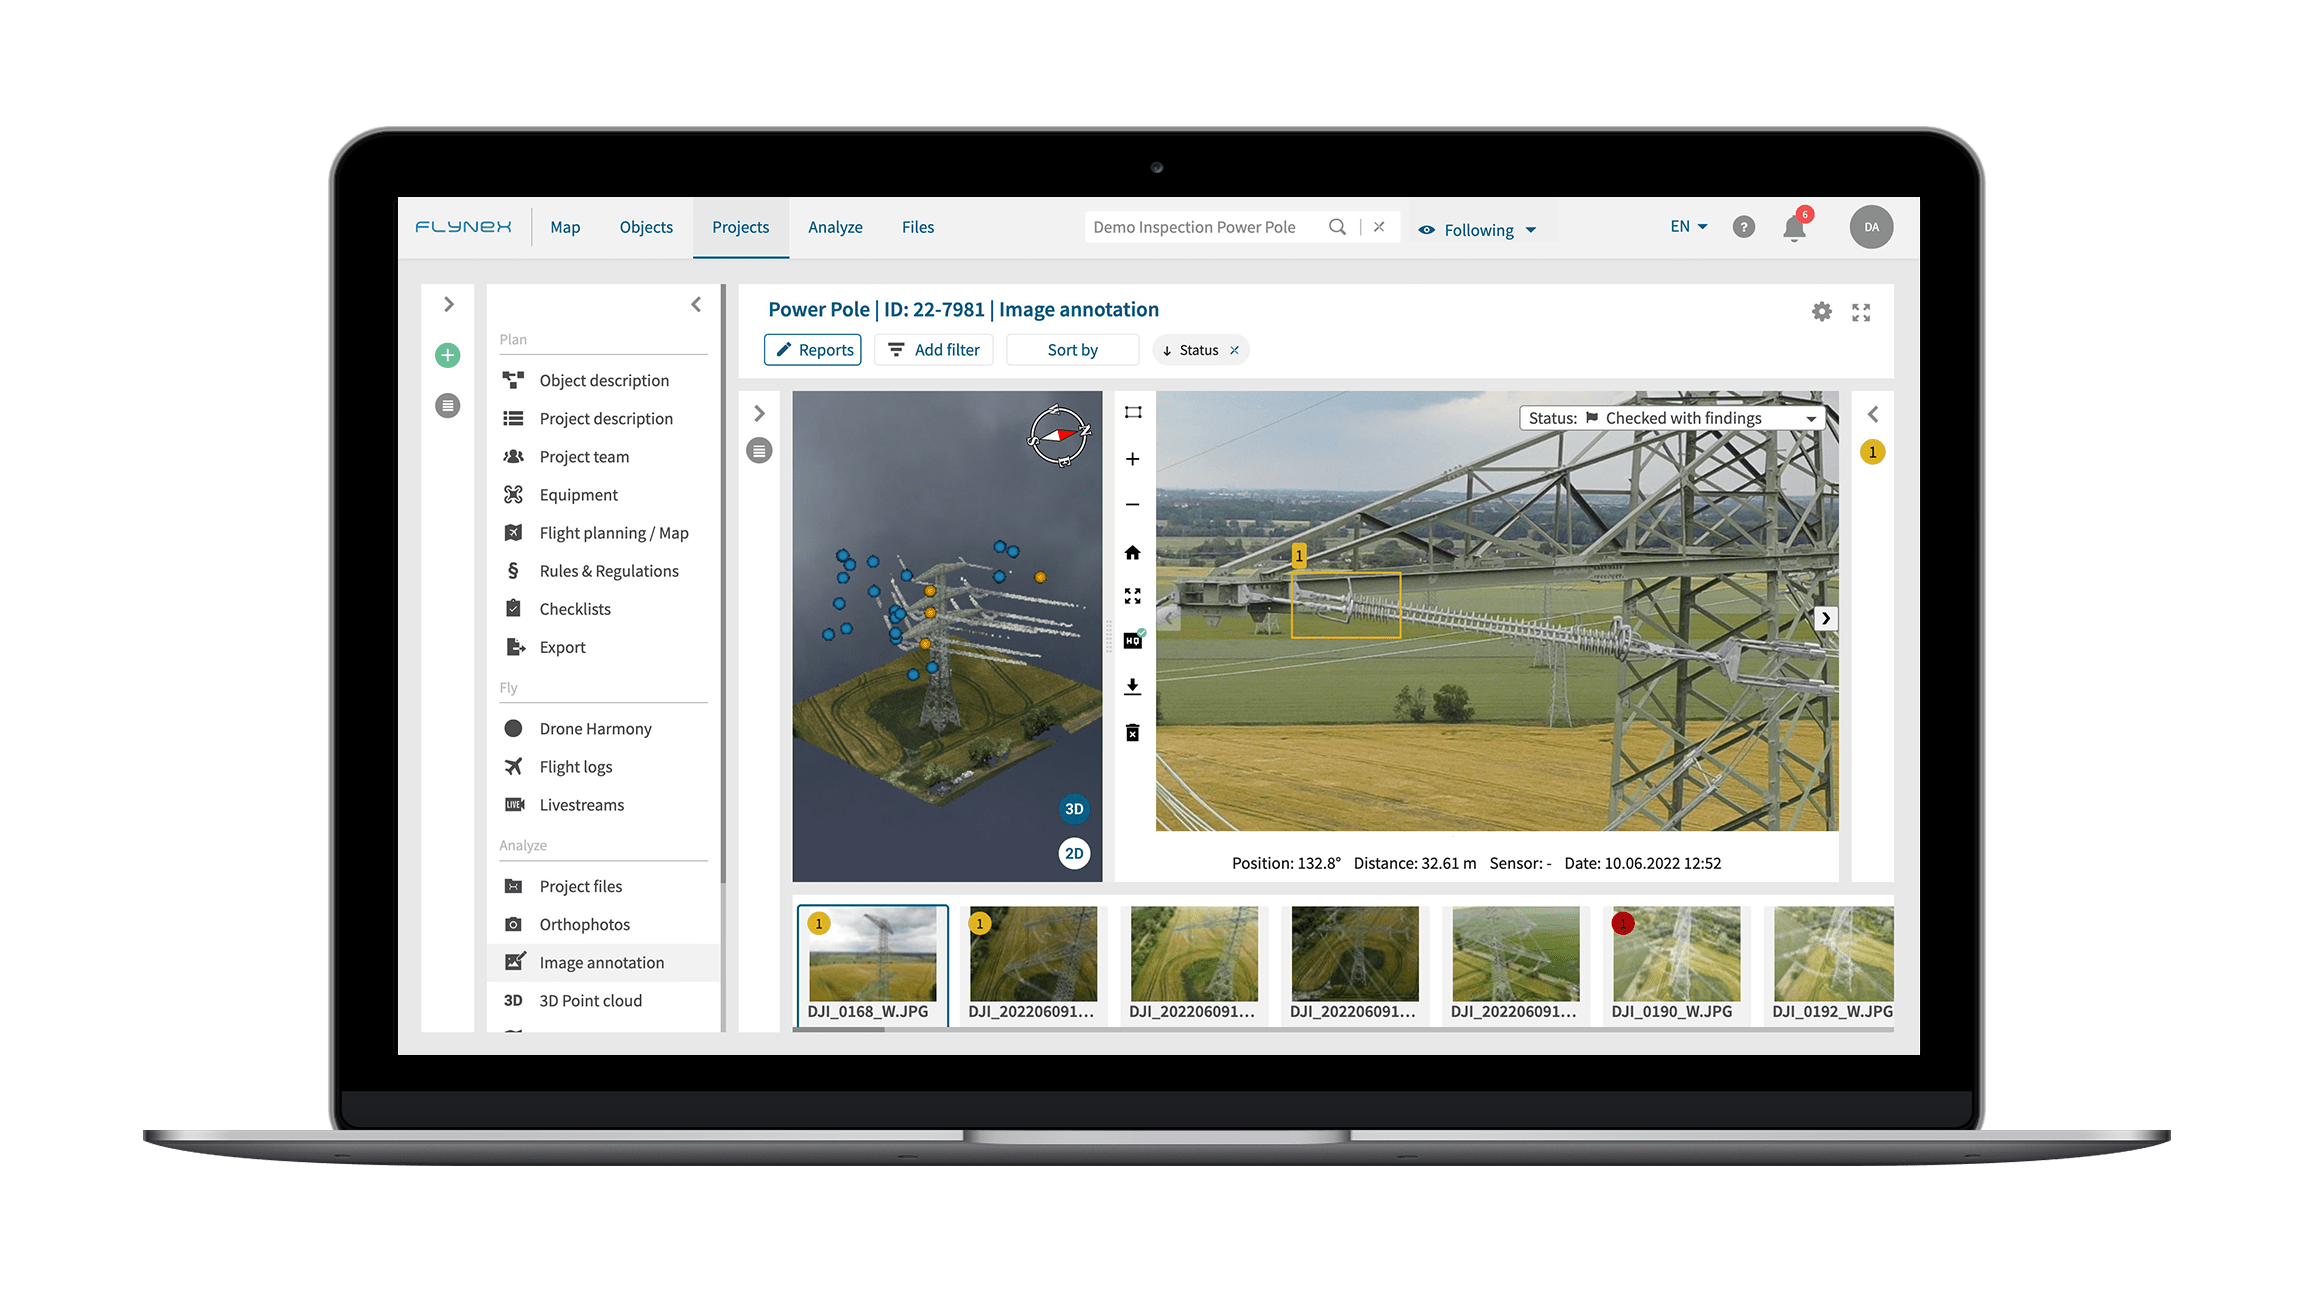The width and height of the screenshot is (2300, 1294).
Task: Open settings with the gear icon
Action: [x=1821, y=311]
